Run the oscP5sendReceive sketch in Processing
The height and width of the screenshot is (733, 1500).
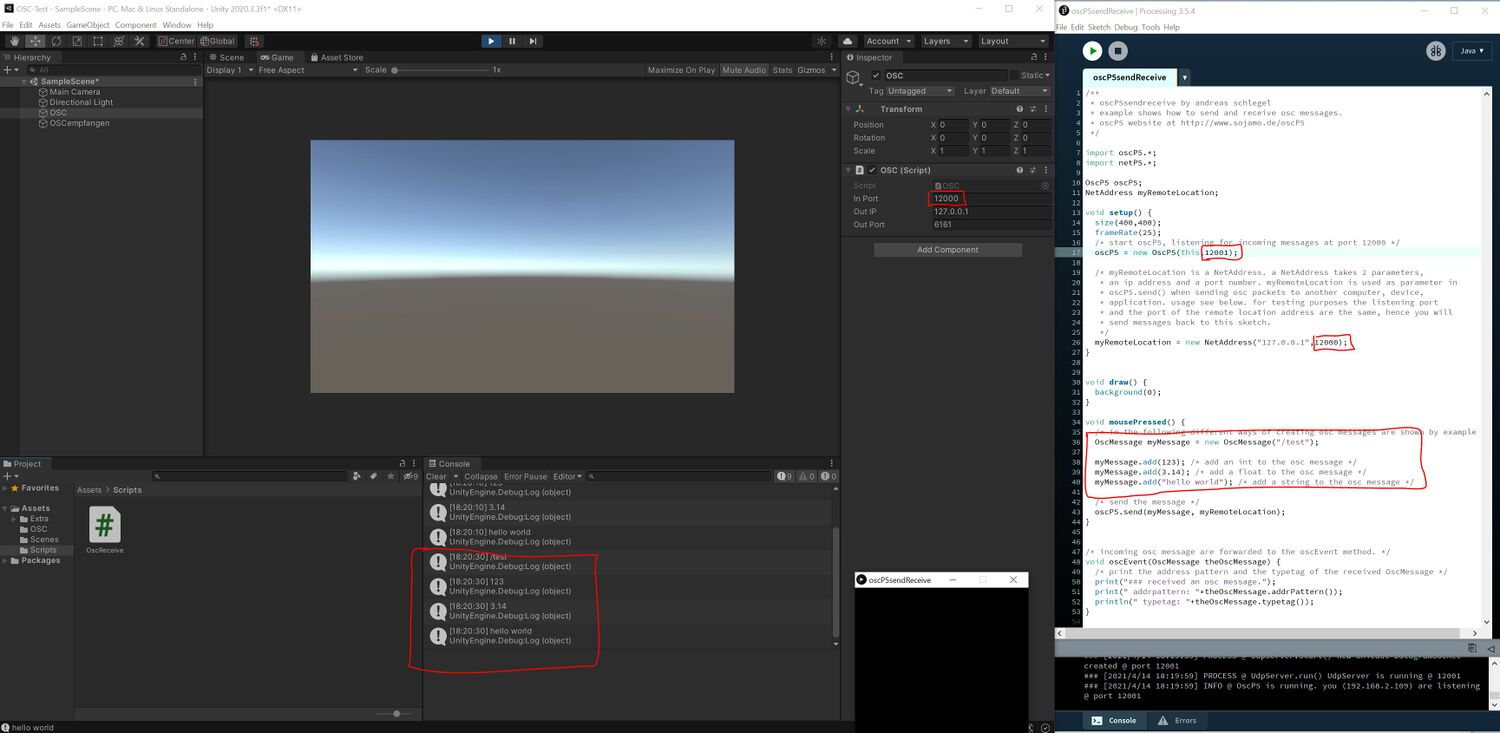[x=1091, y=51]
